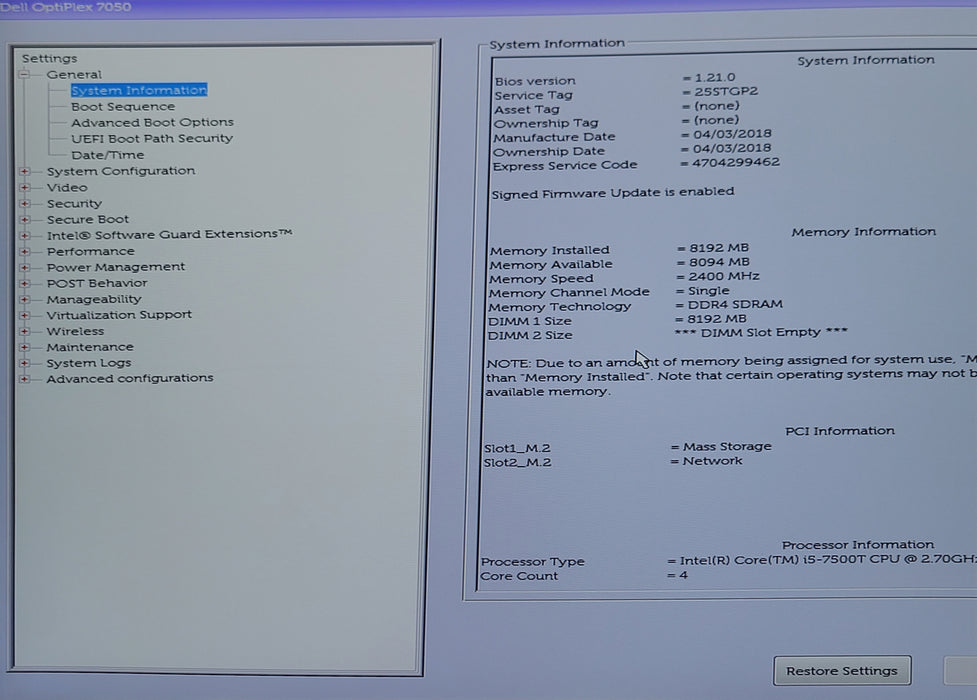
Task: Select Video category label
Action: pyautogui.click(x=67, y=188)
